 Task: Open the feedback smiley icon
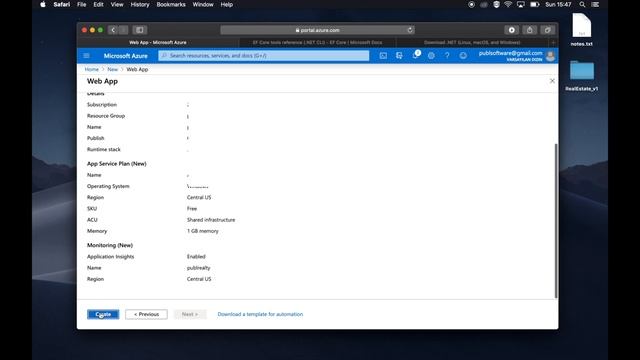point(463,56)
